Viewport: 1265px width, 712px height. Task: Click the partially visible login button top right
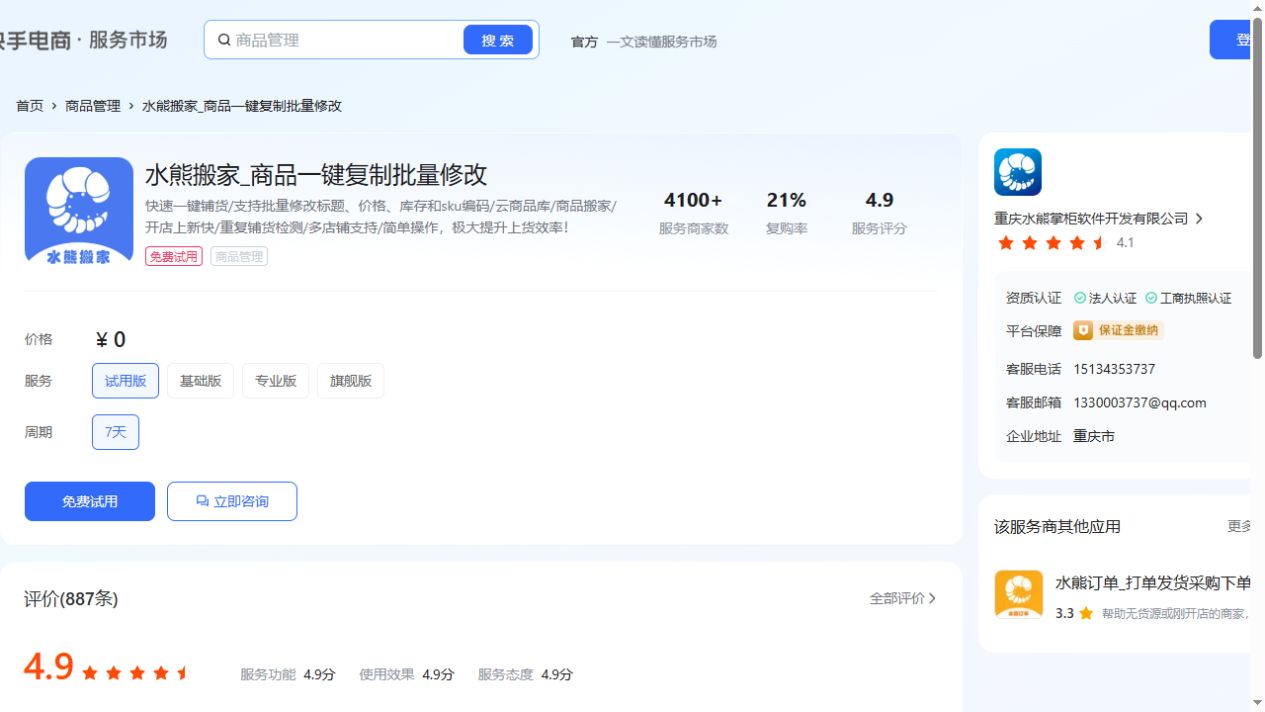[1230, 40]
